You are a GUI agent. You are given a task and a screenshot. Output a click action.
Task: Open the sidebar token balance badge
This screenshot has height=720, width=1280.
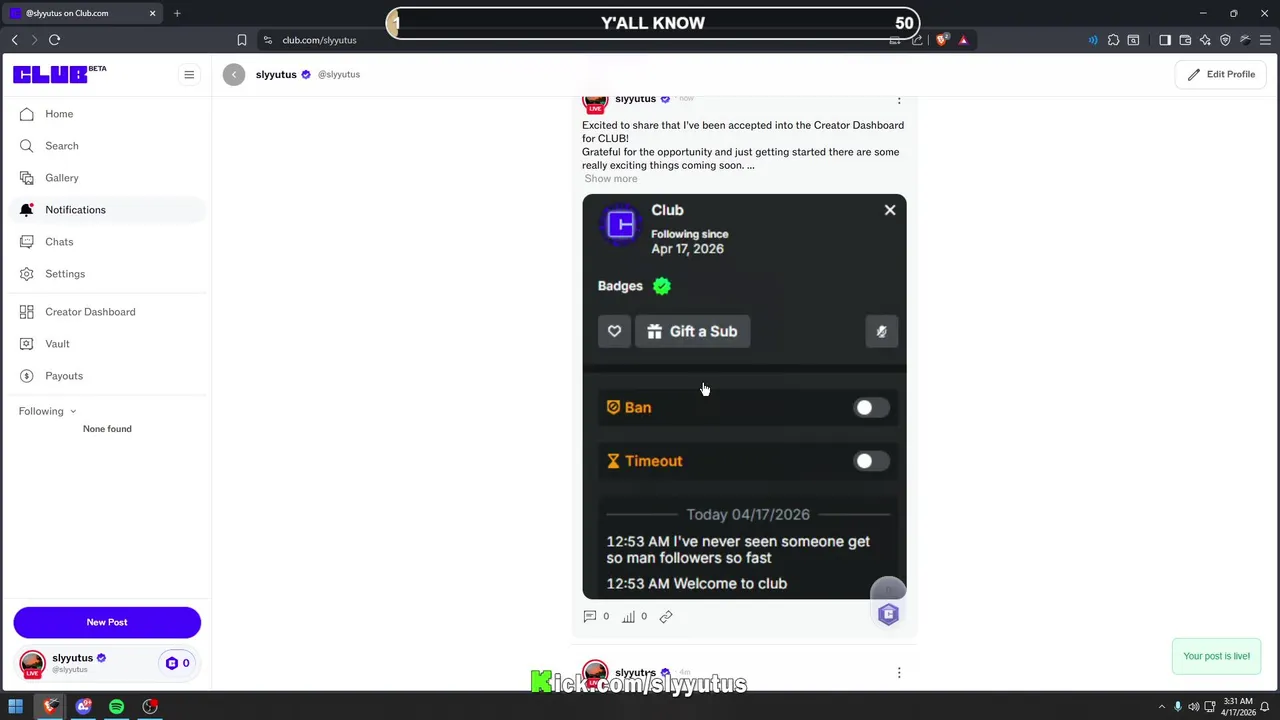pyautogui.click(x=177, y=663)
